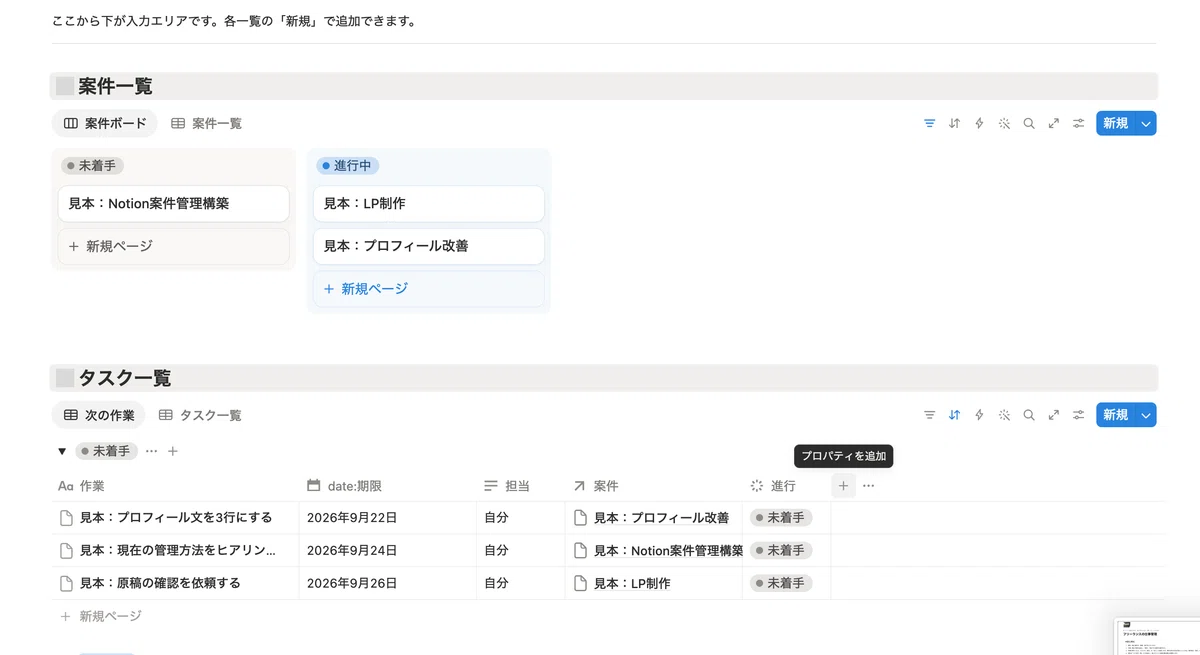This screenshot has width=1200, height=655.
Task: Open the 未着手 group three-dots options
Action: coord(151,451)
